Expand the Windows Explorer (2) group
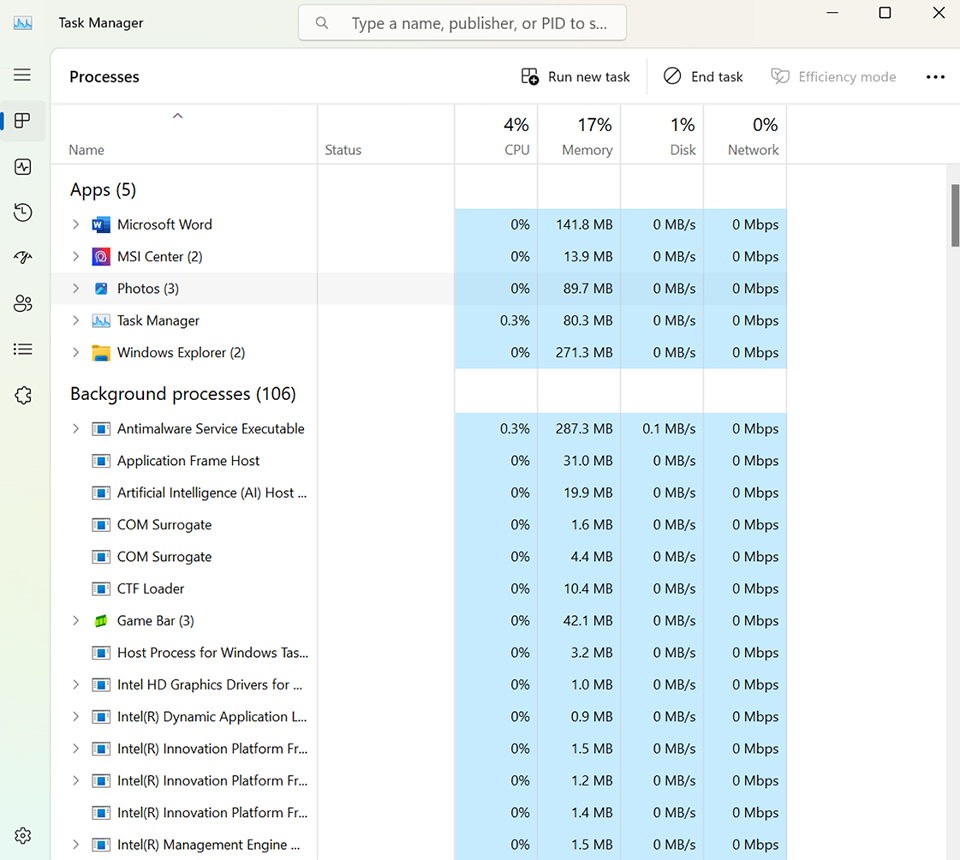 coord(75,353)
